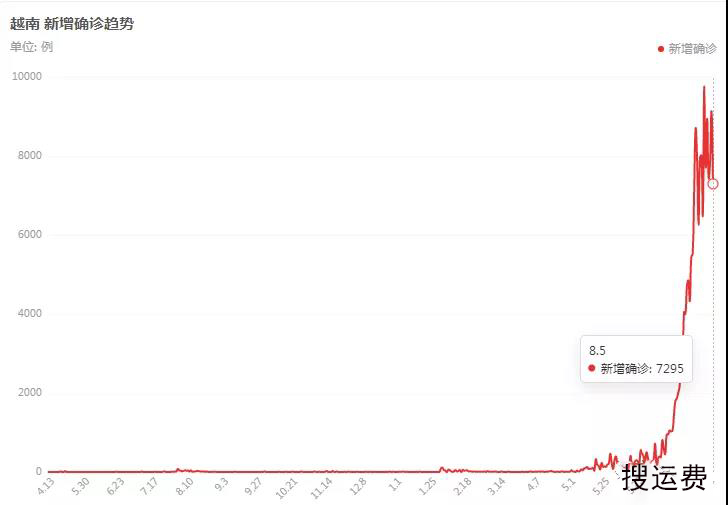Click the red dot inside the tooltip

(x=591, y=369)
